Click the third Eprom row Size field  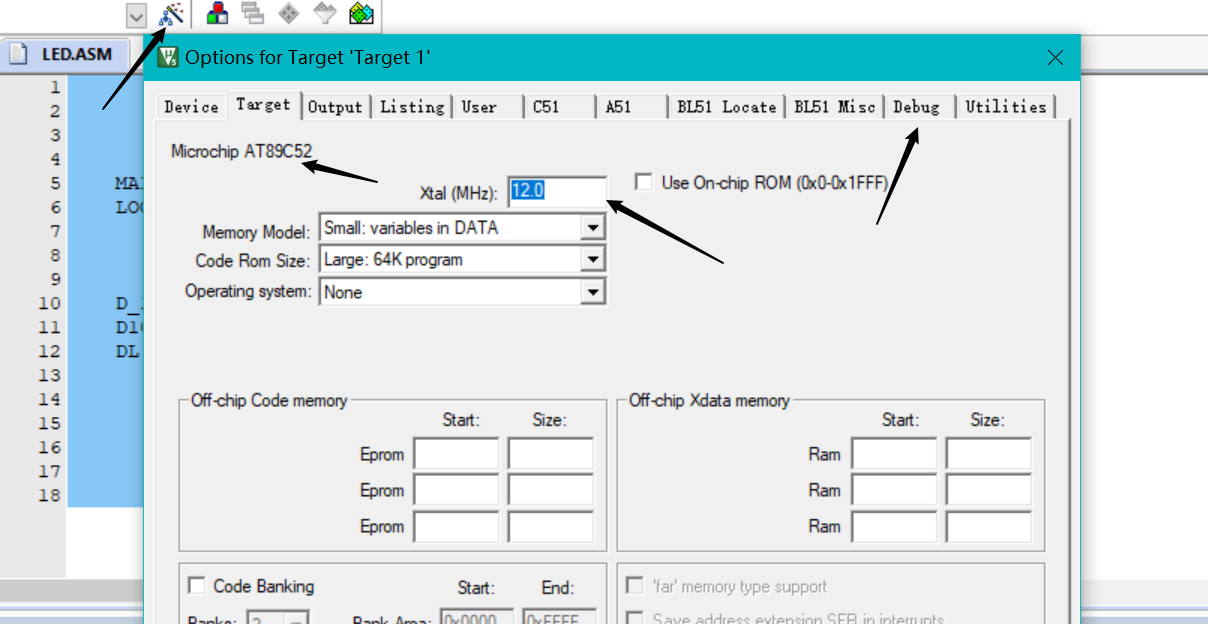550,526
